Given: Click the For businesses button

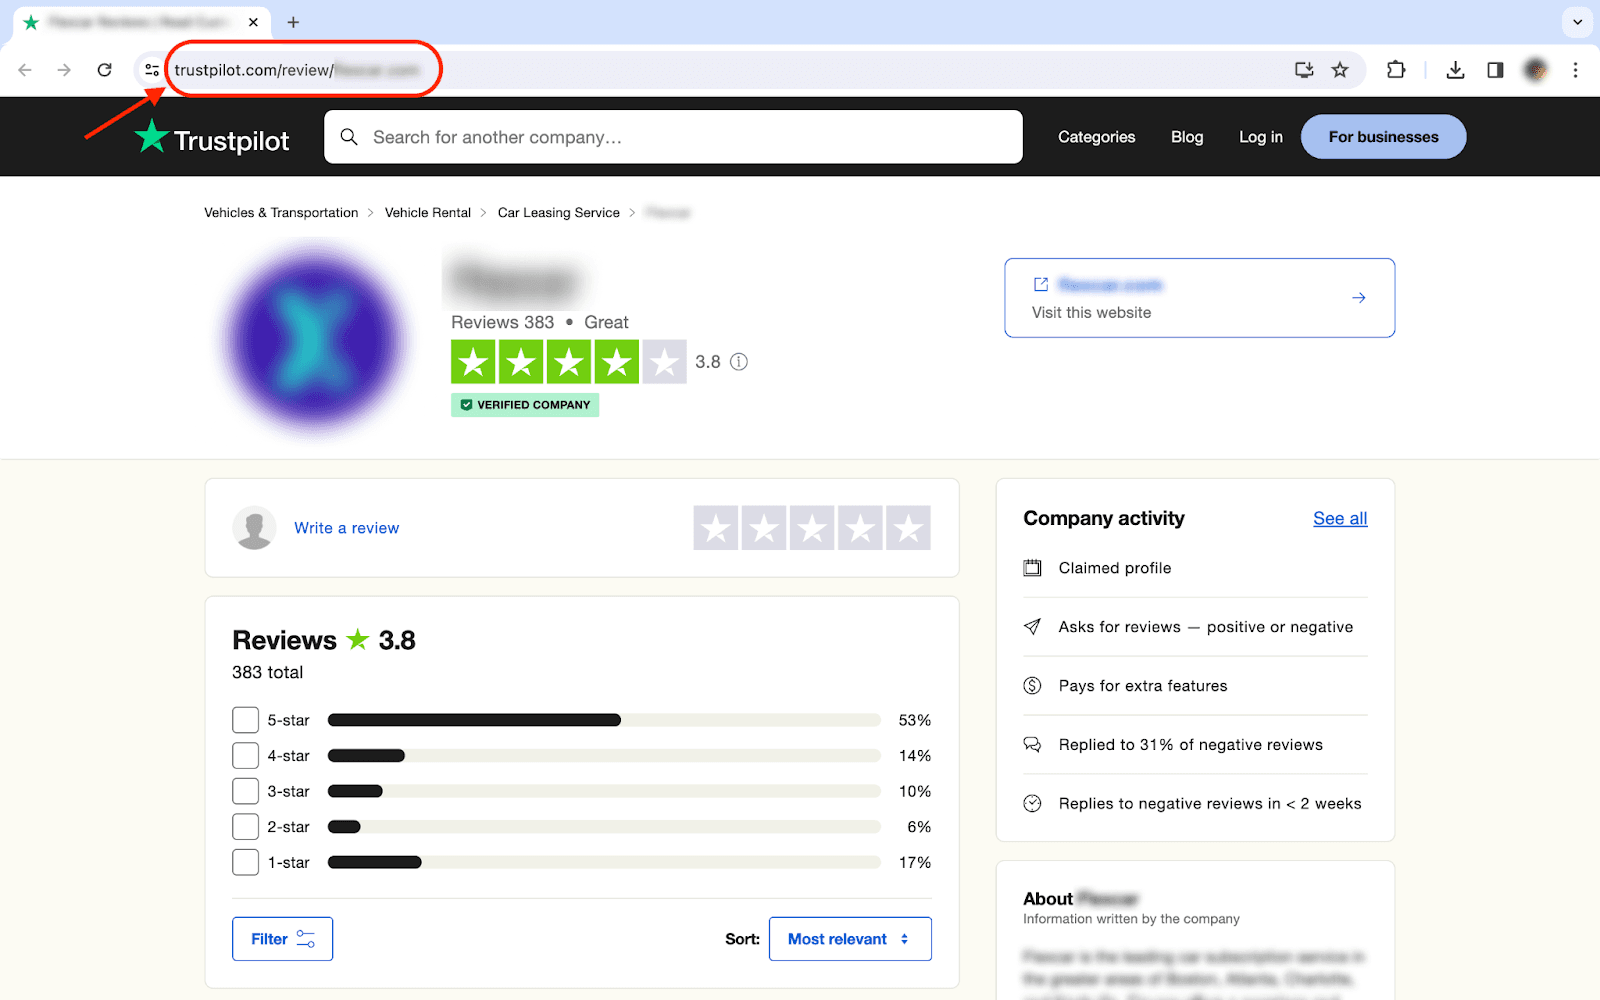Looking at the screenshot, I should (1383, 137).
